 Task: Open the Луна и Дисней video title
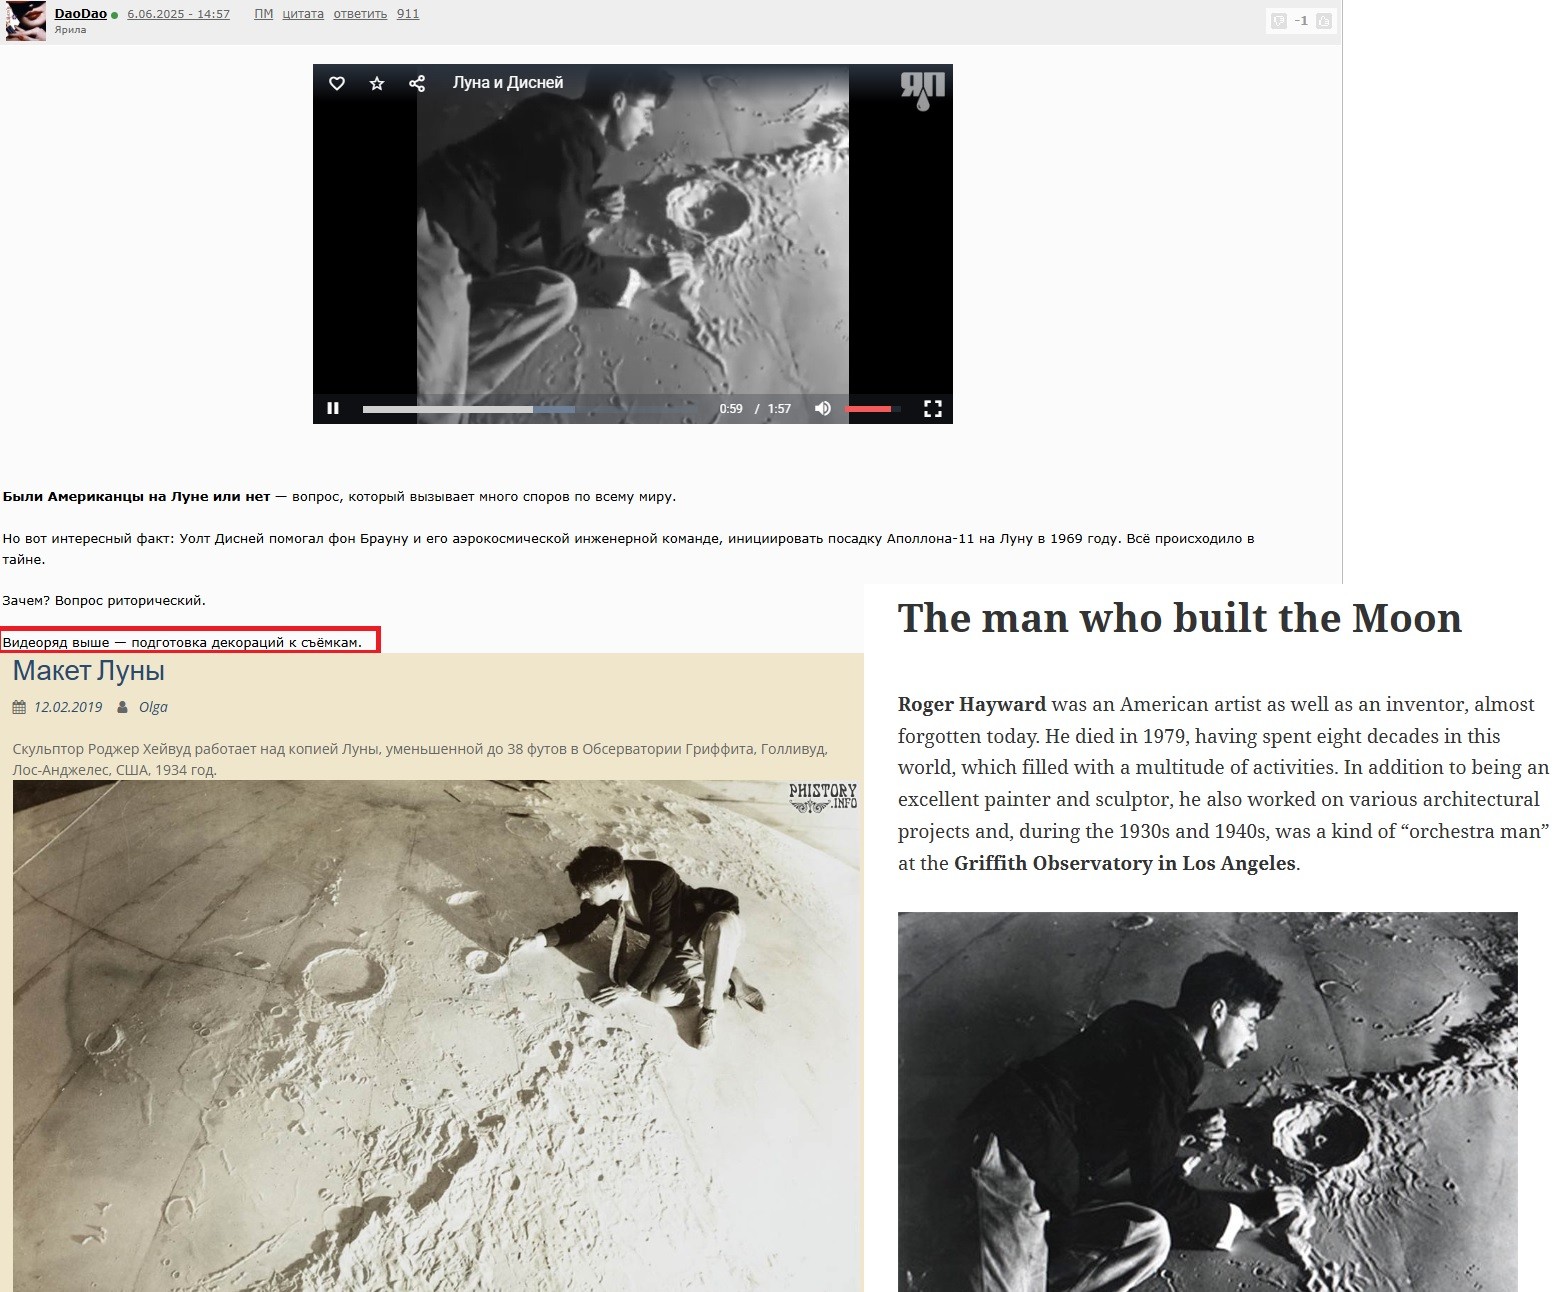pyautogui.click(x=508, y=83)
